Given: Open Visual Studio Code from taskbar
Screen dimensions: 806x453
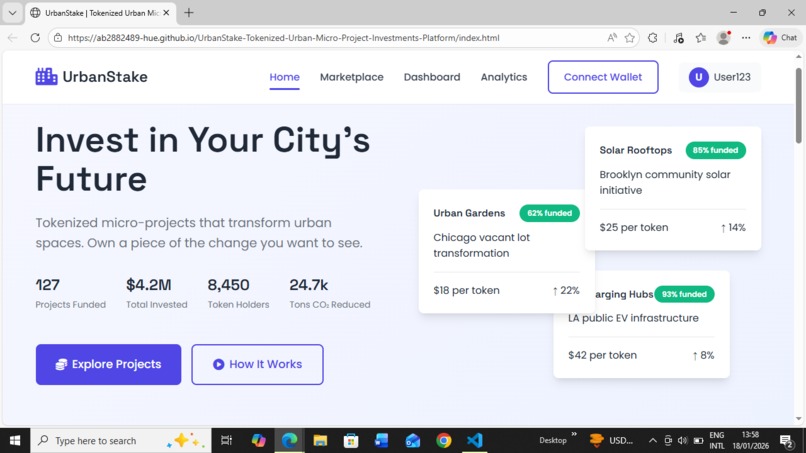Looking at the screenshot, I should tap(474, 441).
